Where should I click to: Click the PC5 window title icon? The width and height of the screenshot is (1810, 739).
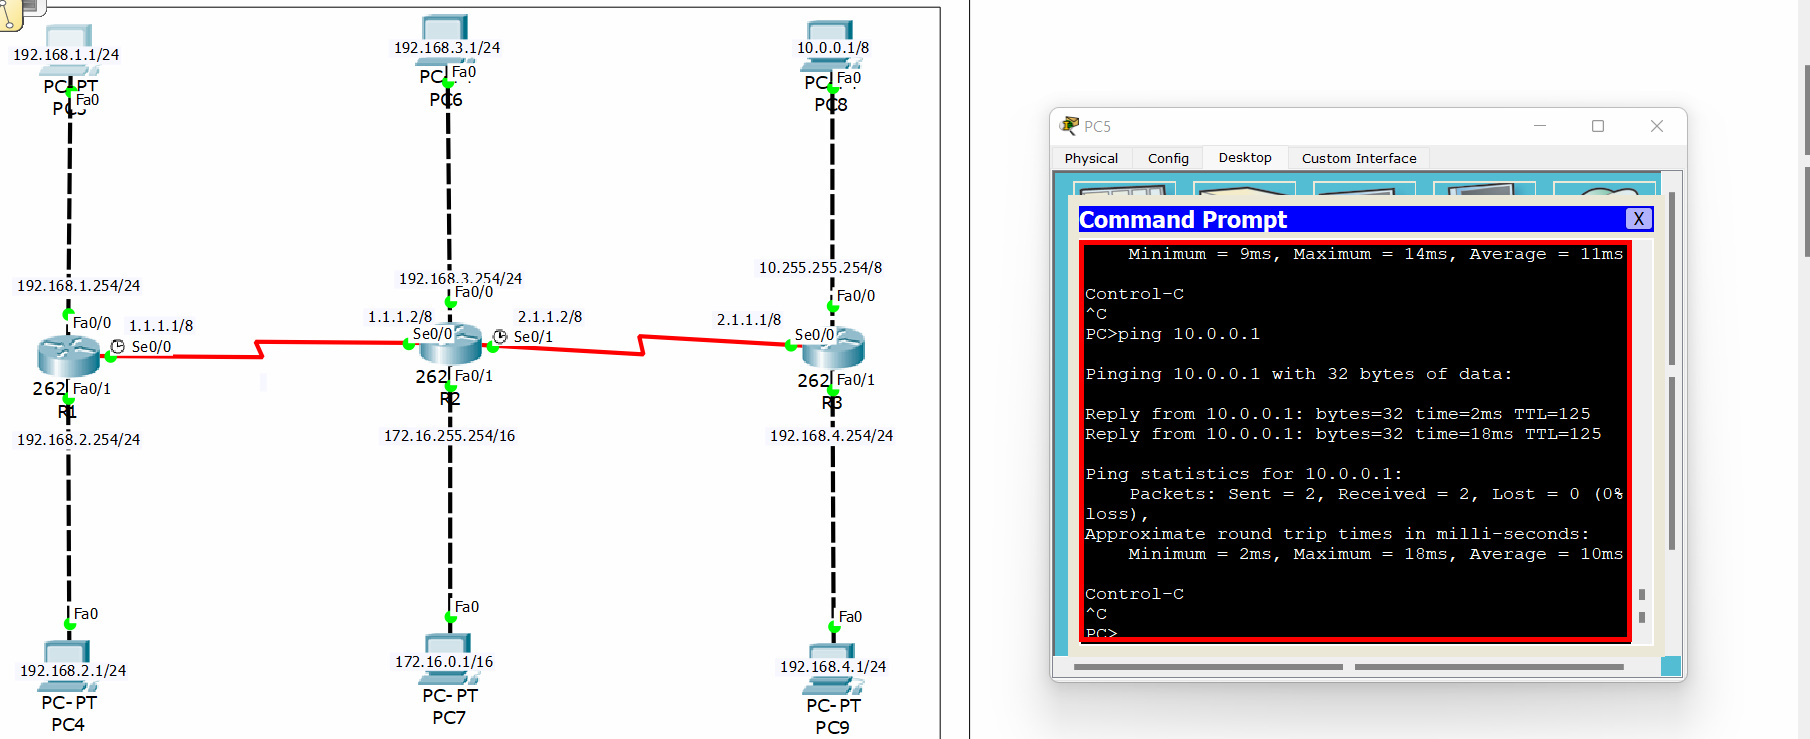1069,126
